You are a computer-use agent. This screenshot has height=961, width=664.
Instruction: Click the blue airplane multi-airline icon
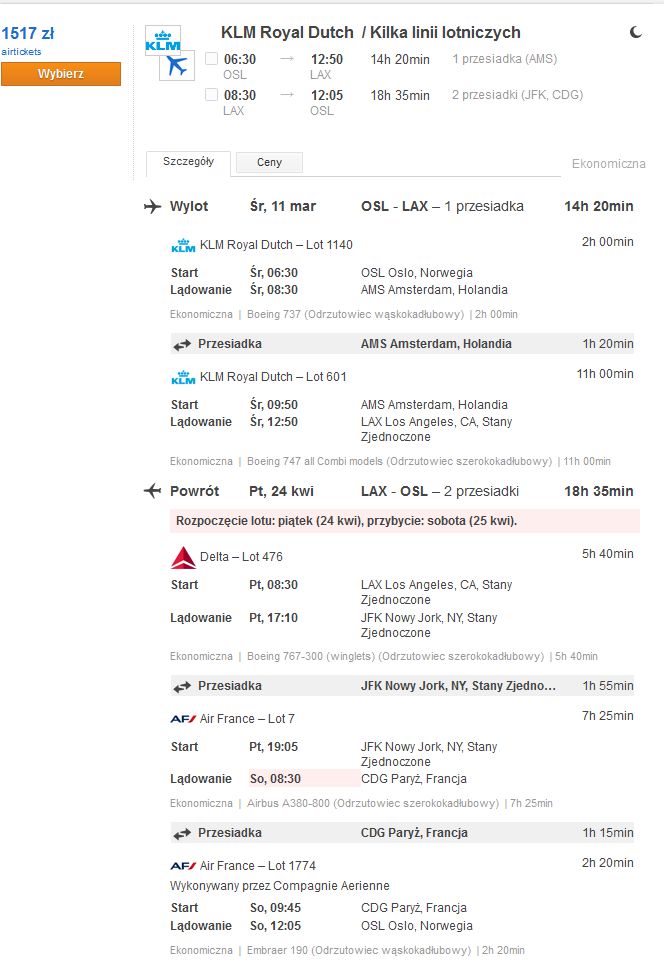[177, 65]
